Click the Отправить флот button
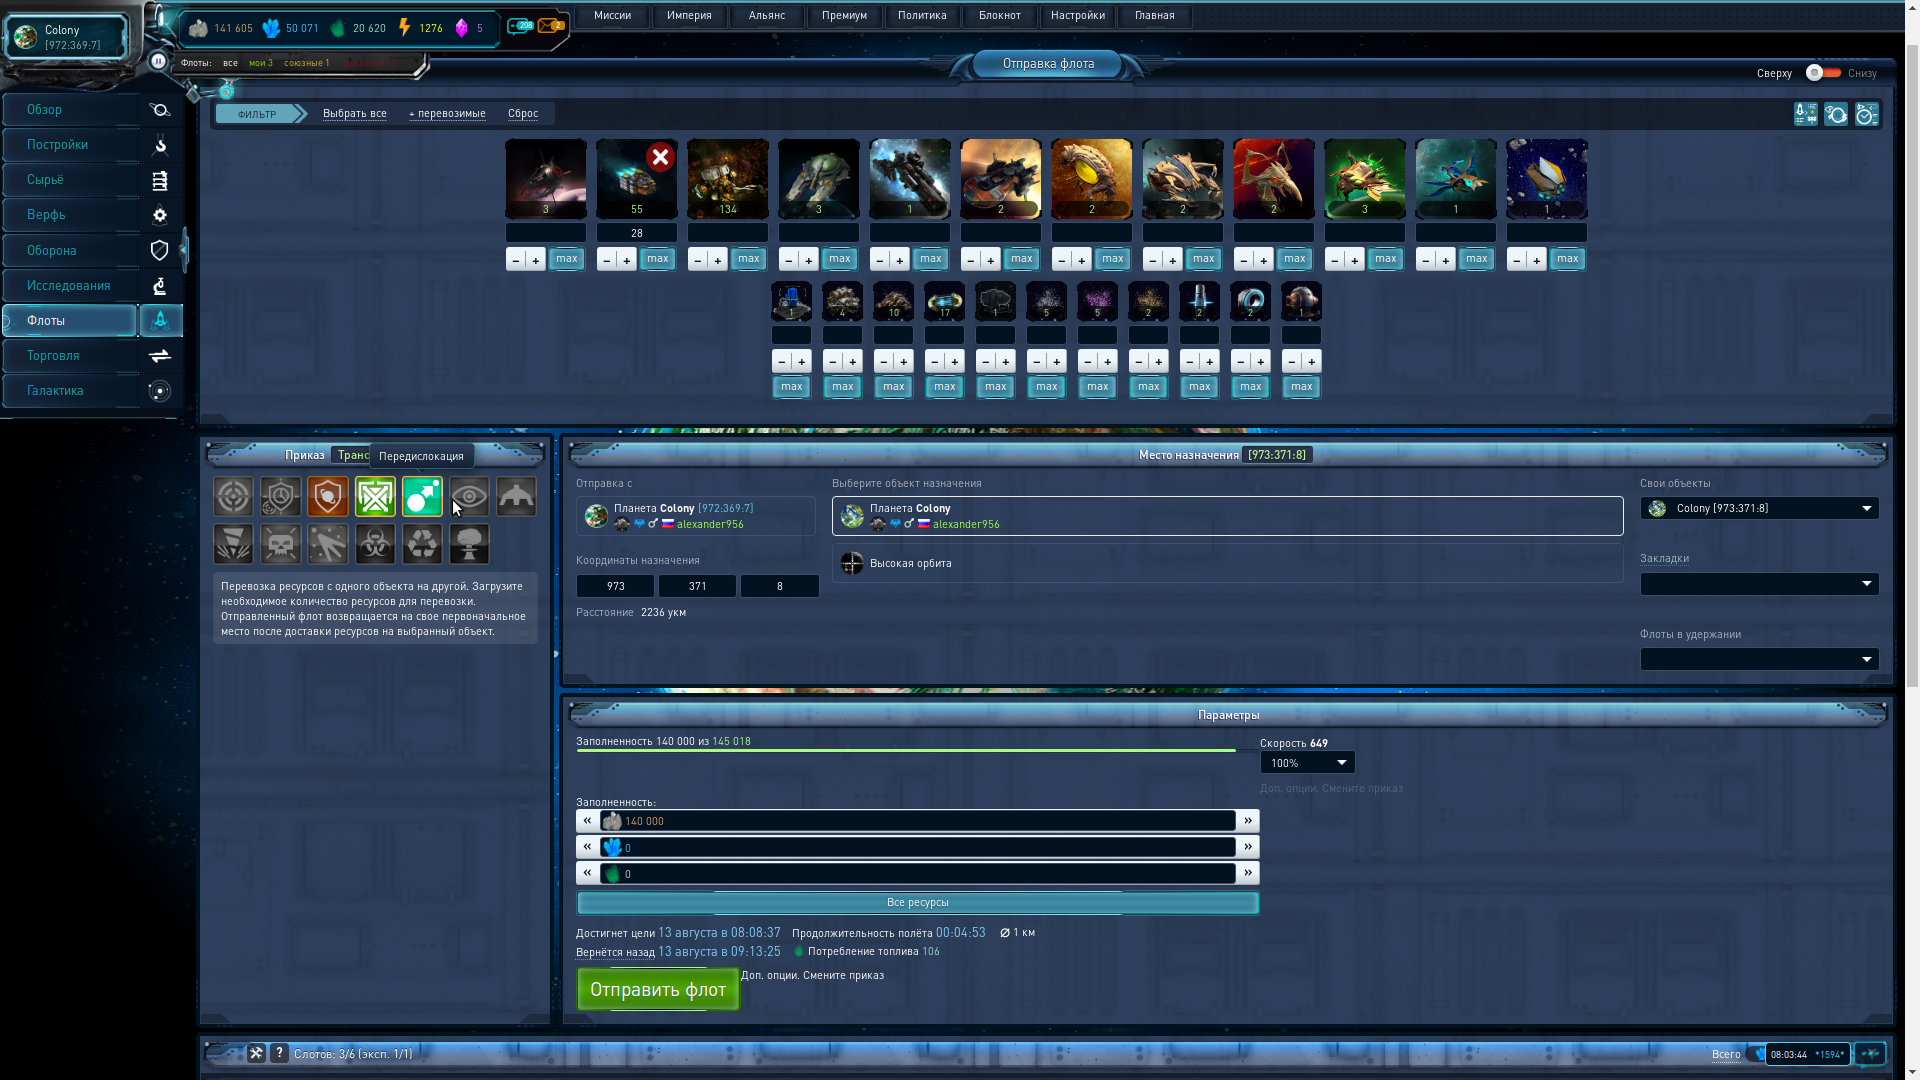The image size is (1920, 1080). [658, 989]
